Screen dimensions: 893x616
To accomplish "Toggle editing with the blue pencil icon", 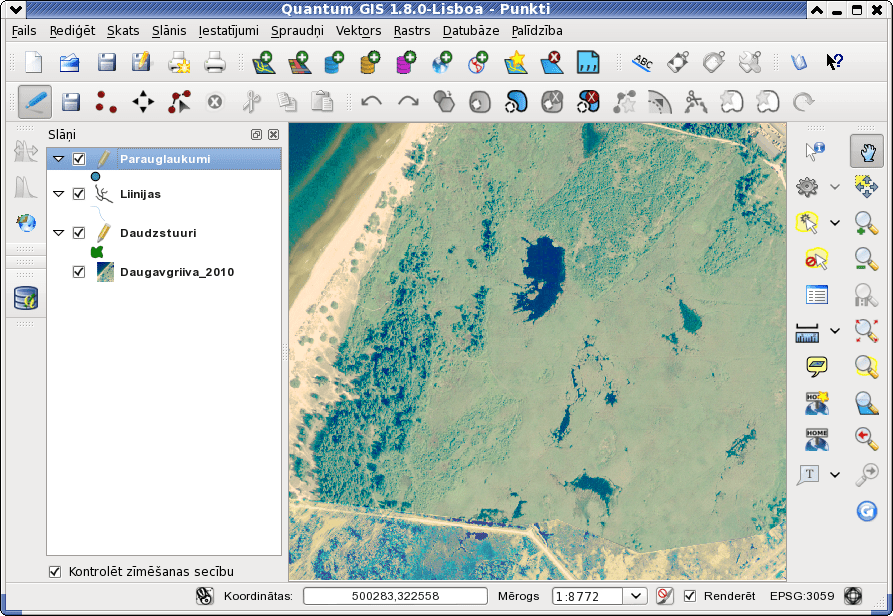I will [35, 102].
